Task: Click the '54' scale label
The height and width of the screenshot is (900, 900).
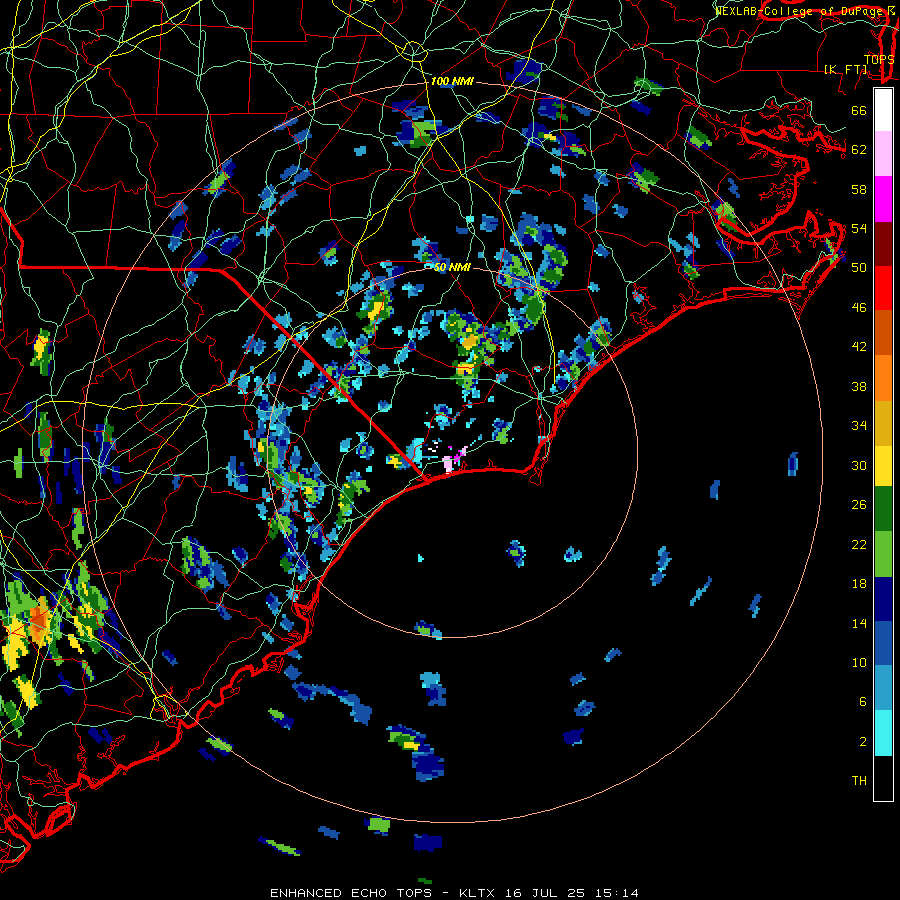Action: click(x=859, y=228)
